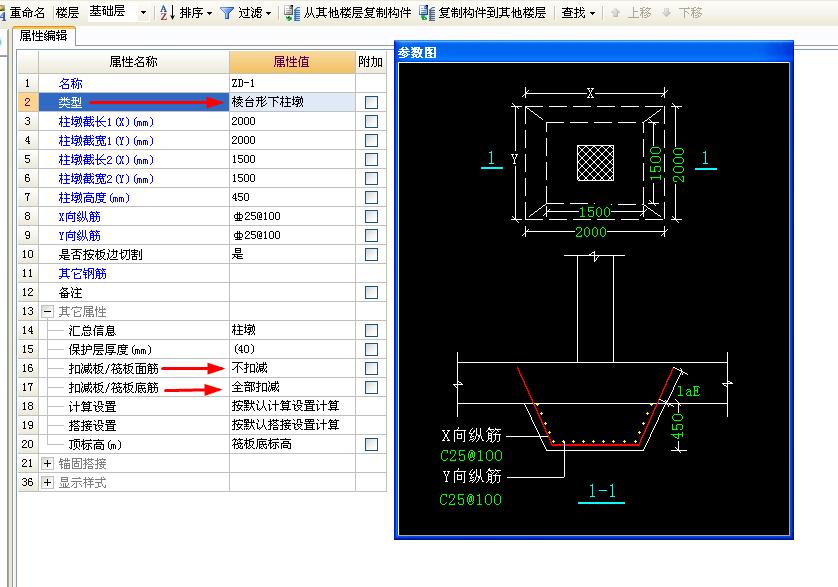838x587 pixels.
Task: Click the 搭接设置 property name
Action: (x=92, y=426)
